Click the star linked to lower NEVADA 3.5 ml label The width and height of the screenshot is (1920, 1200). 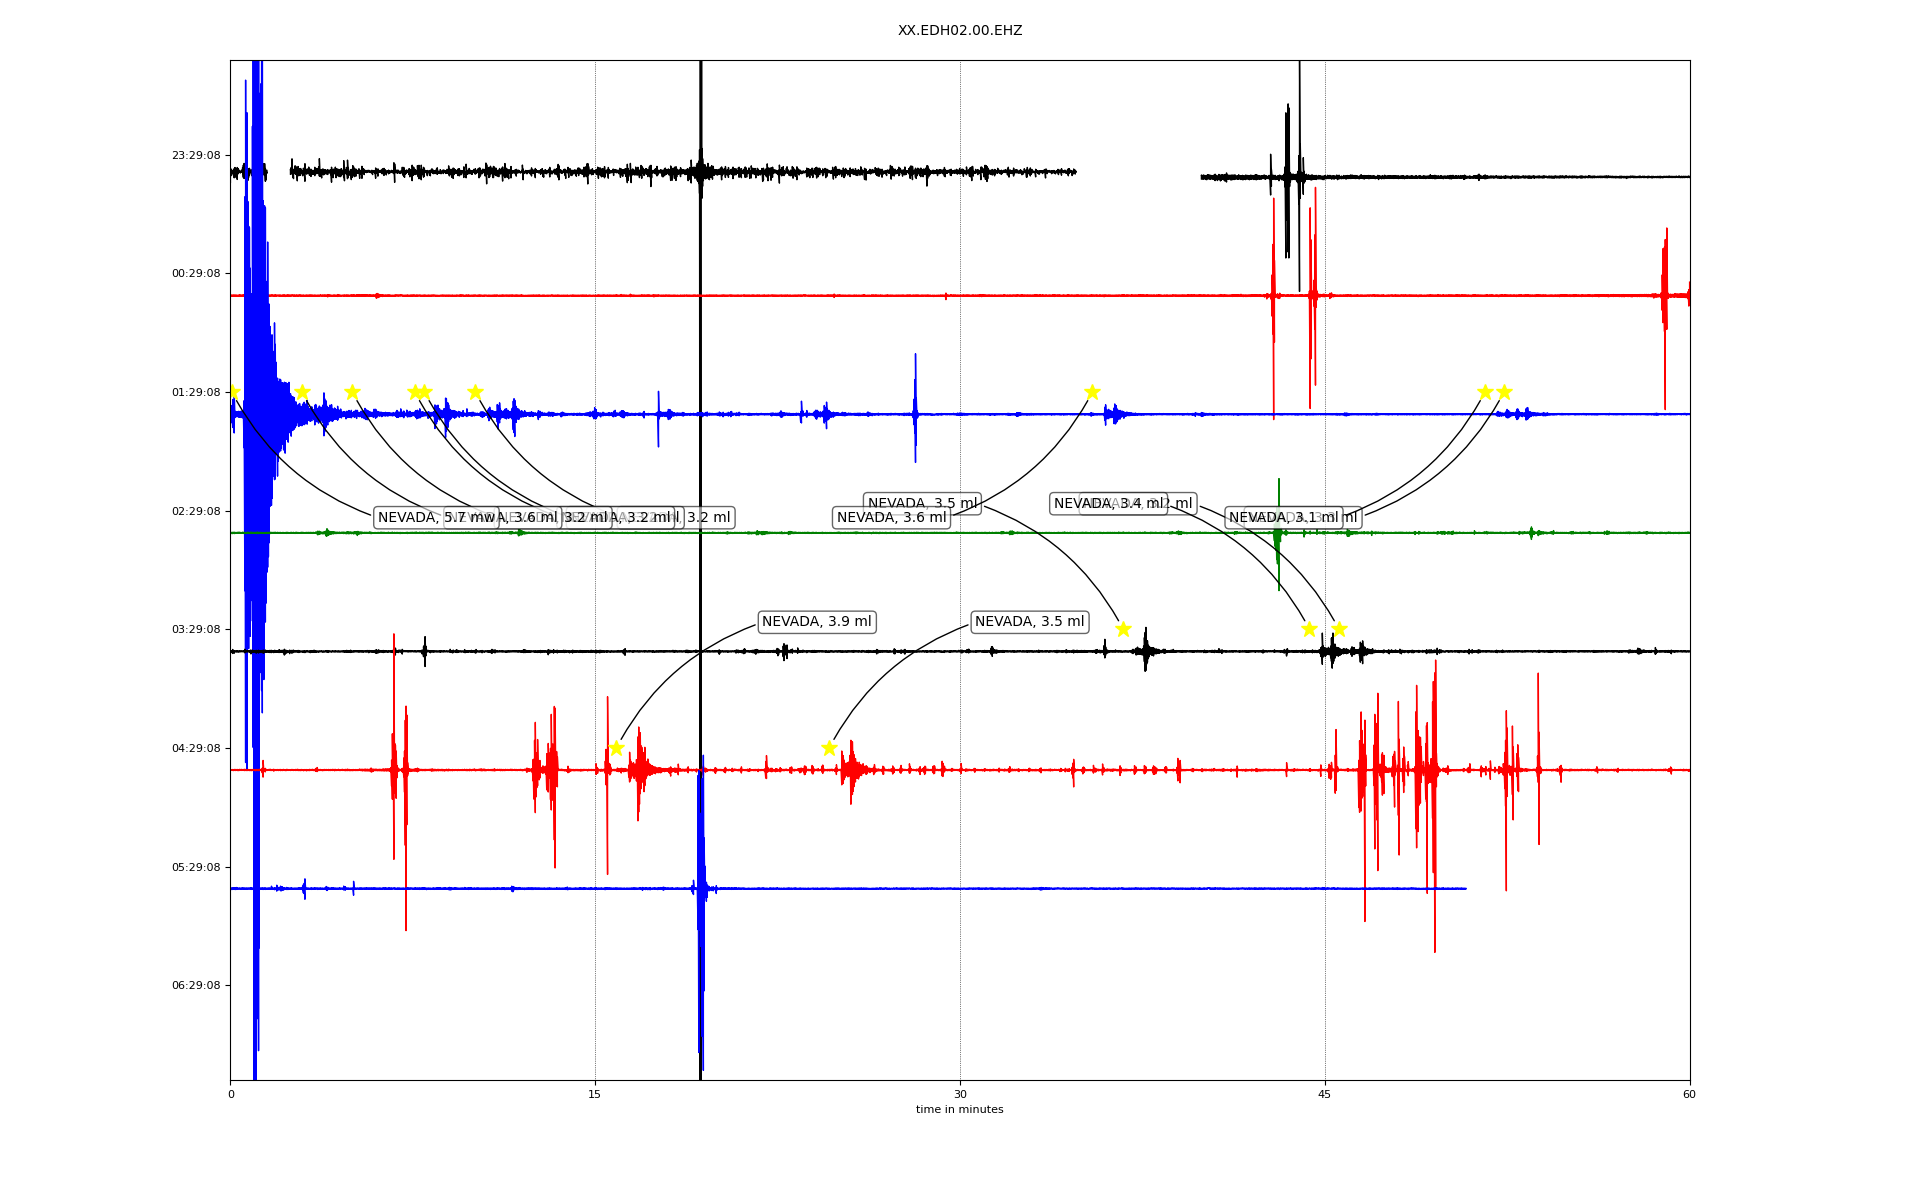pyautogui.click(x=829, y=748)
